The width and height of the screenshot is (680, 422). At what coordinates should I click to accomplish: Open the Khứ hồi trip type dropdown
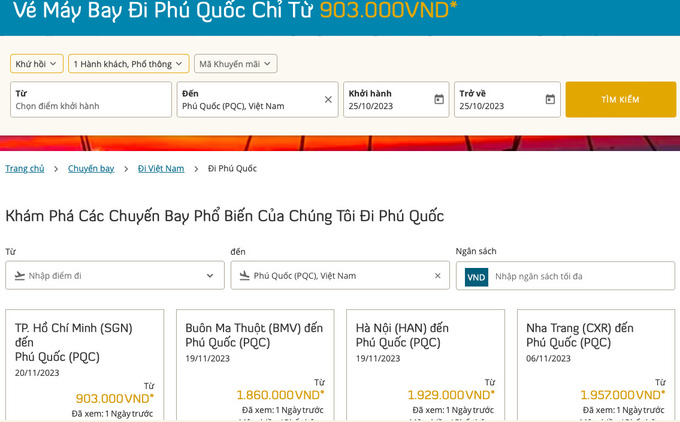pos(37,64)
